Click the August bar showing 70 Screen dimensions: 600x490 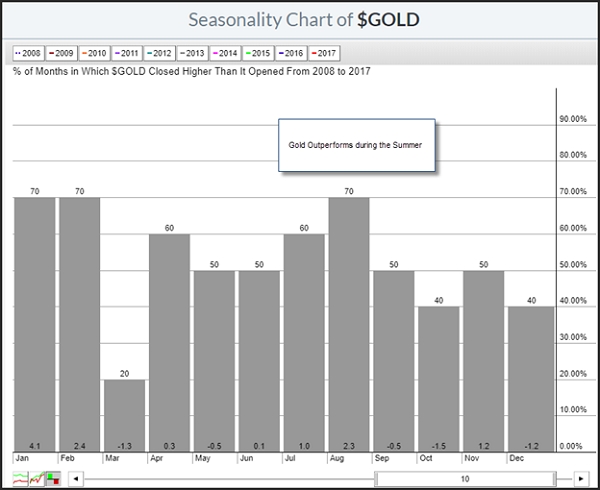click(x=349, y=320)
